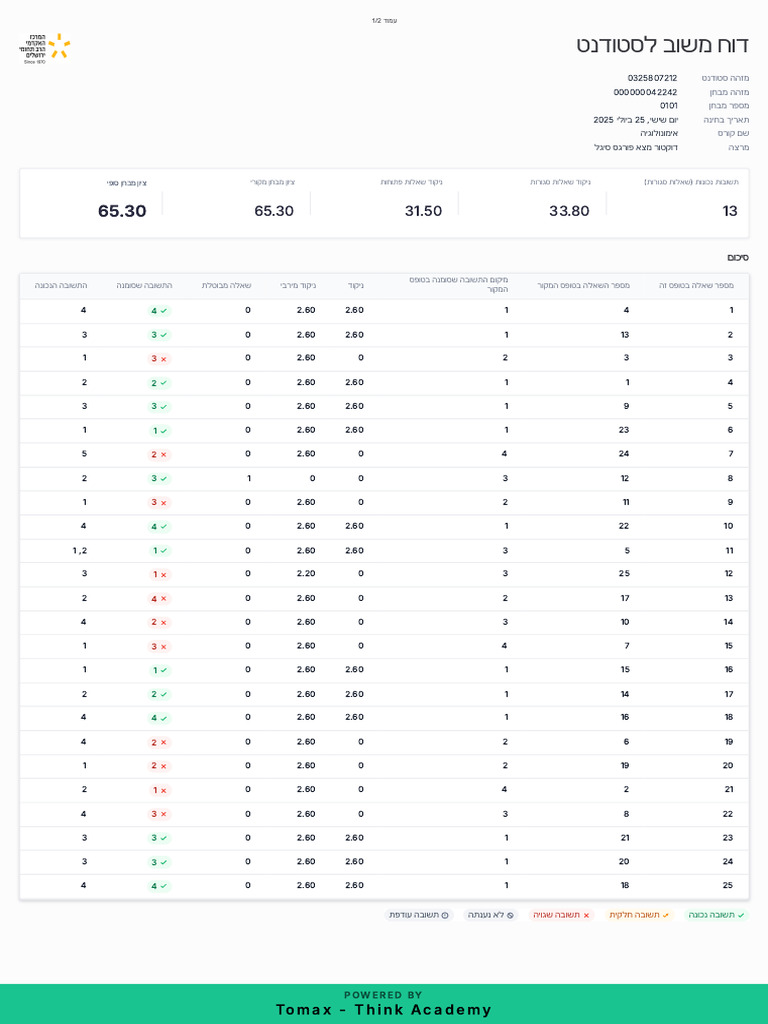Click the green checkmark badge for question 1
Image resolution: width=768 pixels, height=1024 pixels.
point(159,311)
